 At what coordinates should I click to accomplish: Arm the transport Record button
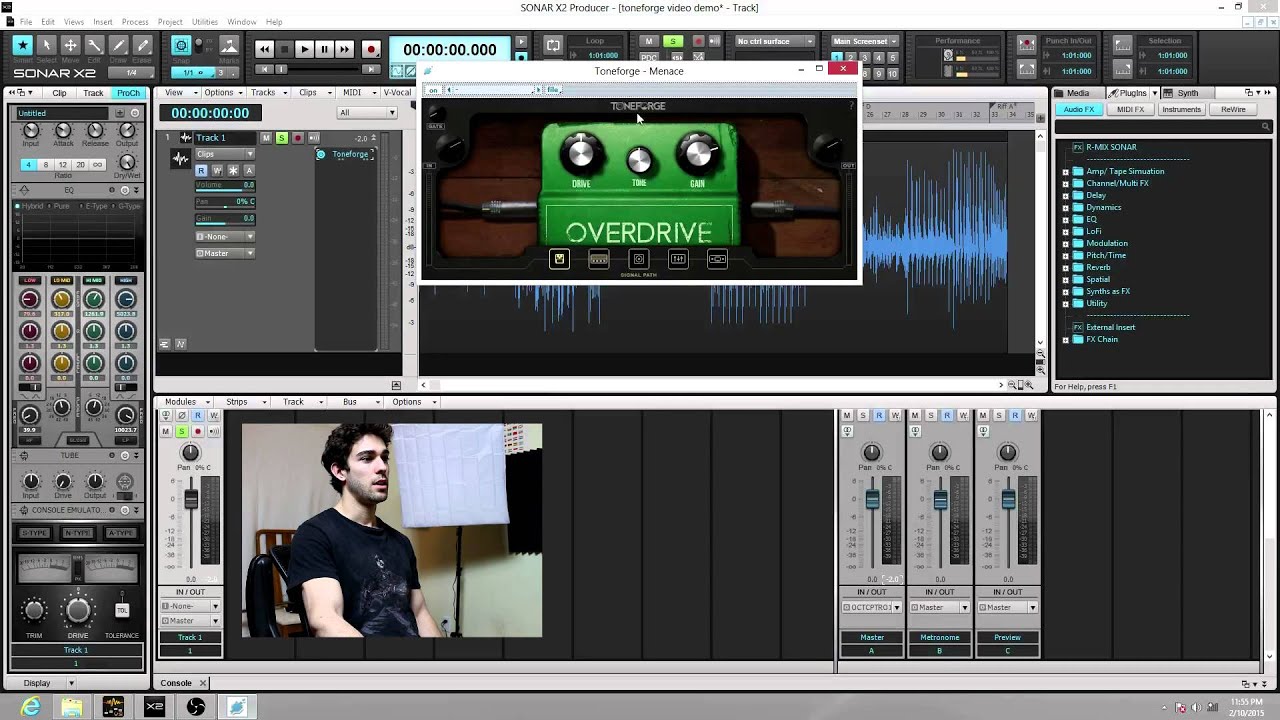click(371, 49)
